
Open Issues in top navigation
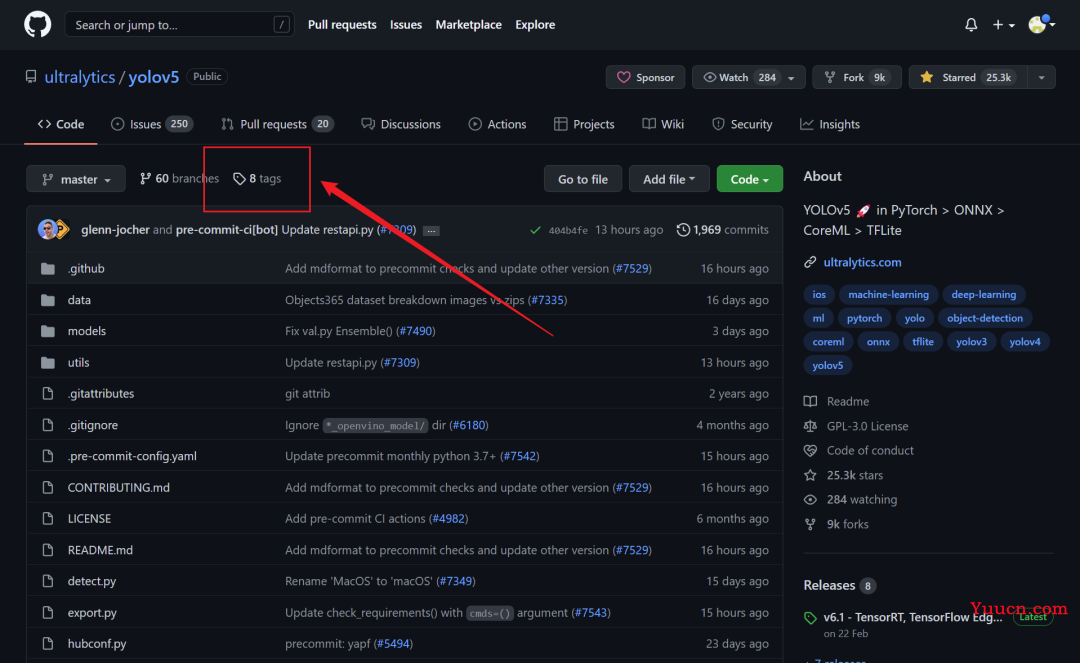tap(406, 25)
